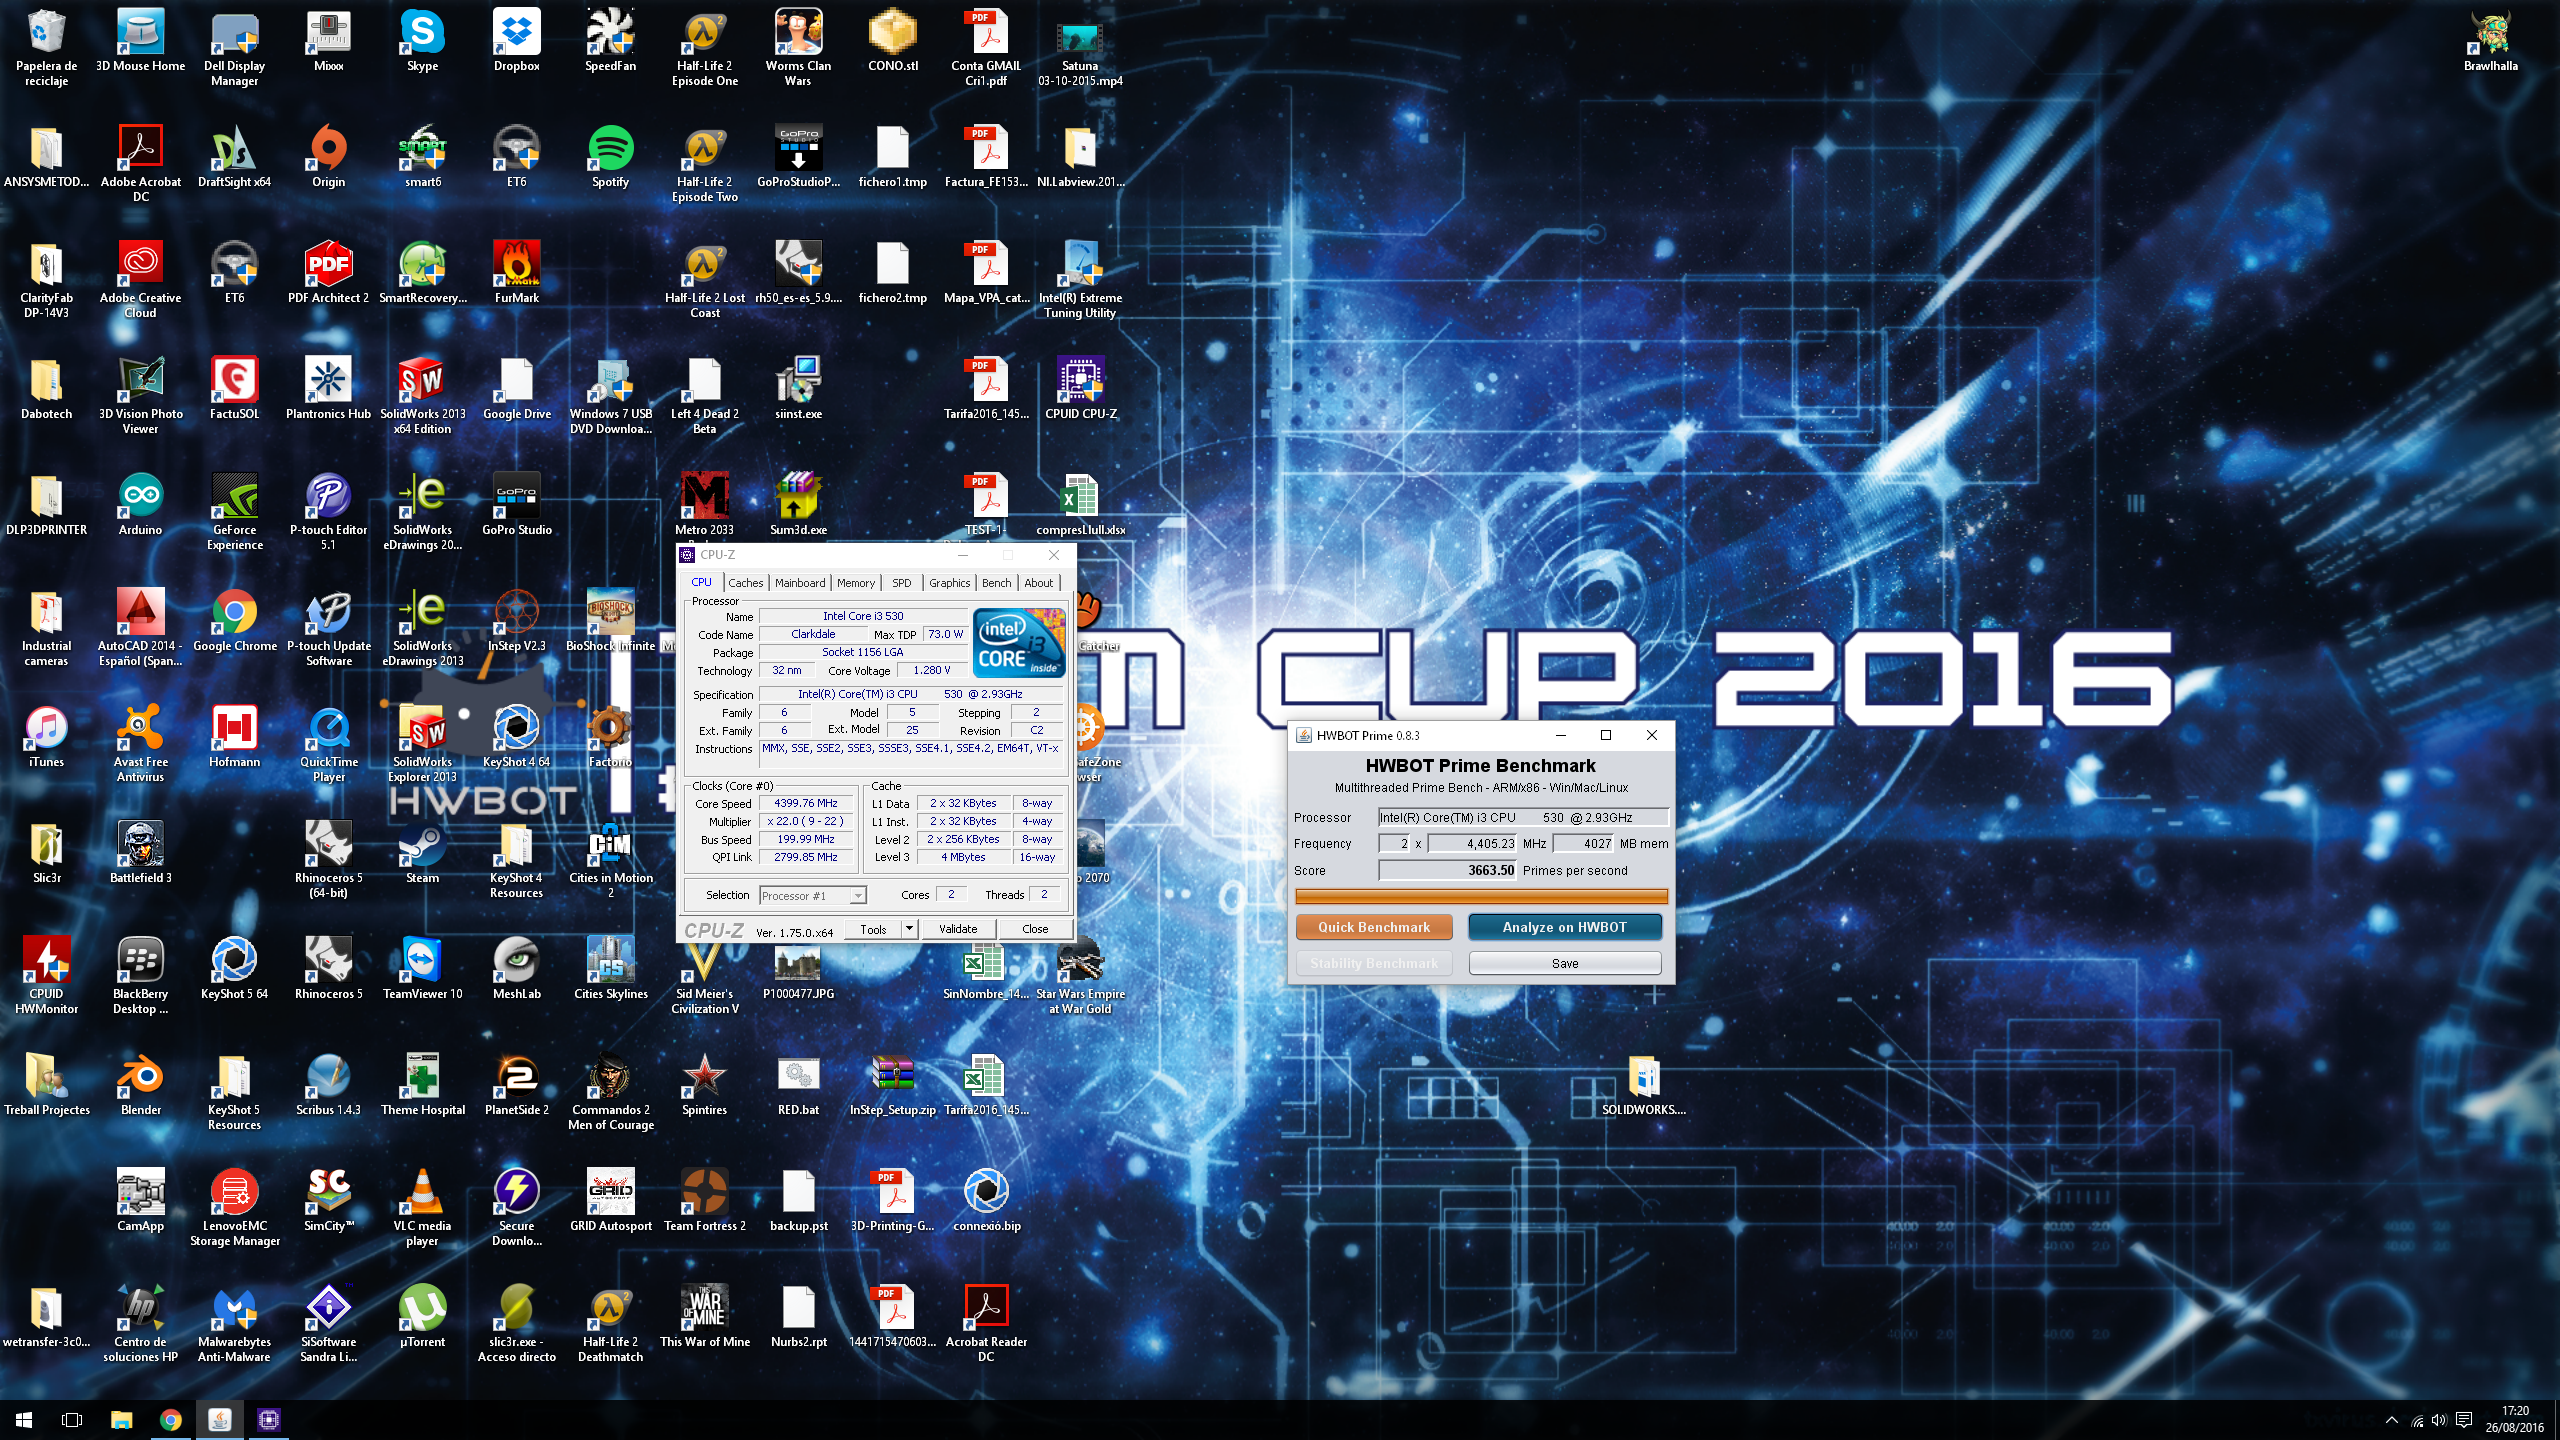This screenshot has width=2560, height=1440.
Task: Launch SpeedFan from the desktop
Action: click(x=610, y=41)
